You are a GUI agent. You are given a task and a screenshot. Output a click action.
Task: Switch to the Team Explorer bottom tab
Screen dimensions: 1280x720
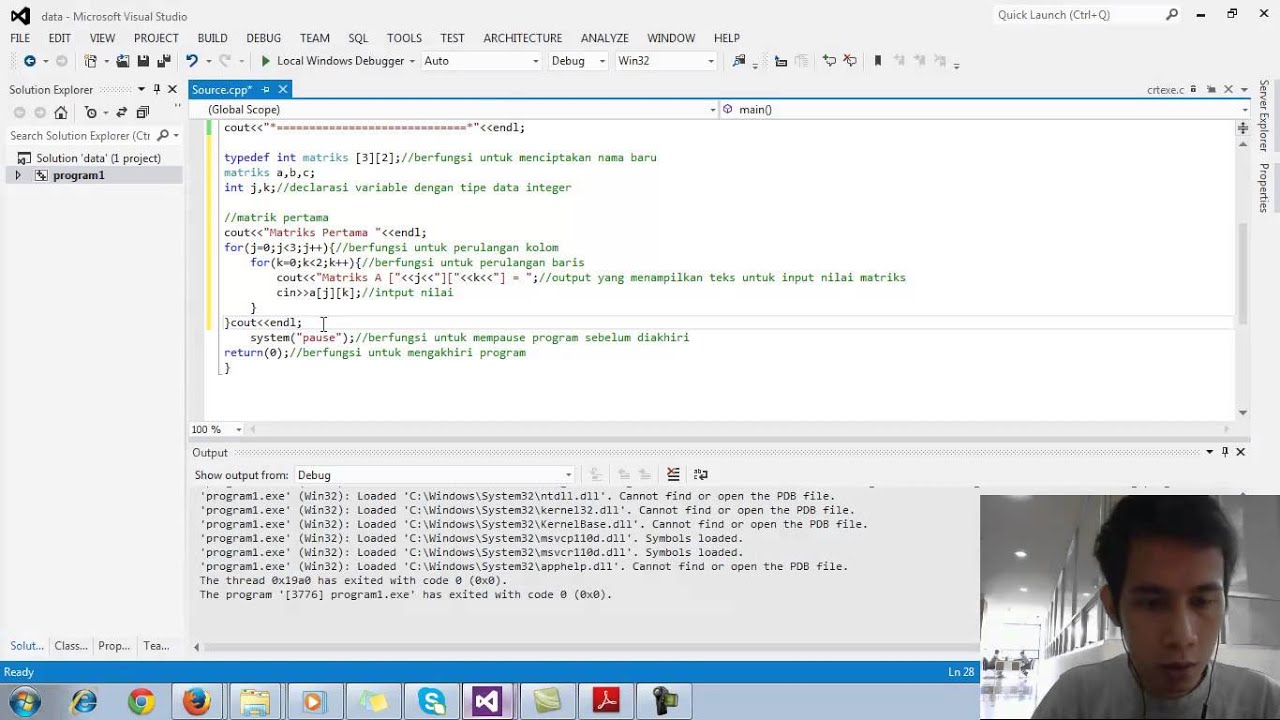tap(156, 646)
